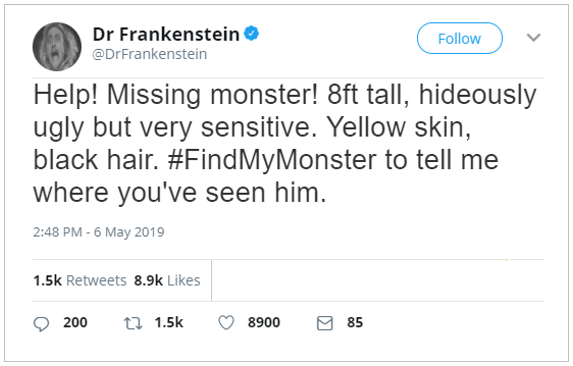Click the retweet arrows icon

tap(133, 323)
